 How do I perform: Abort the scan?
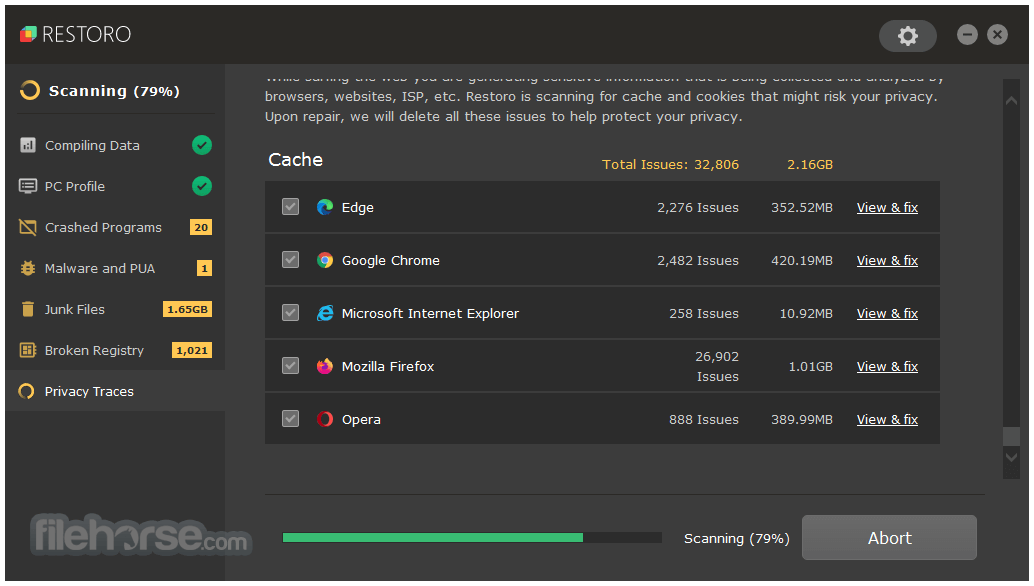pyautogui.click(x=889, y=538)
